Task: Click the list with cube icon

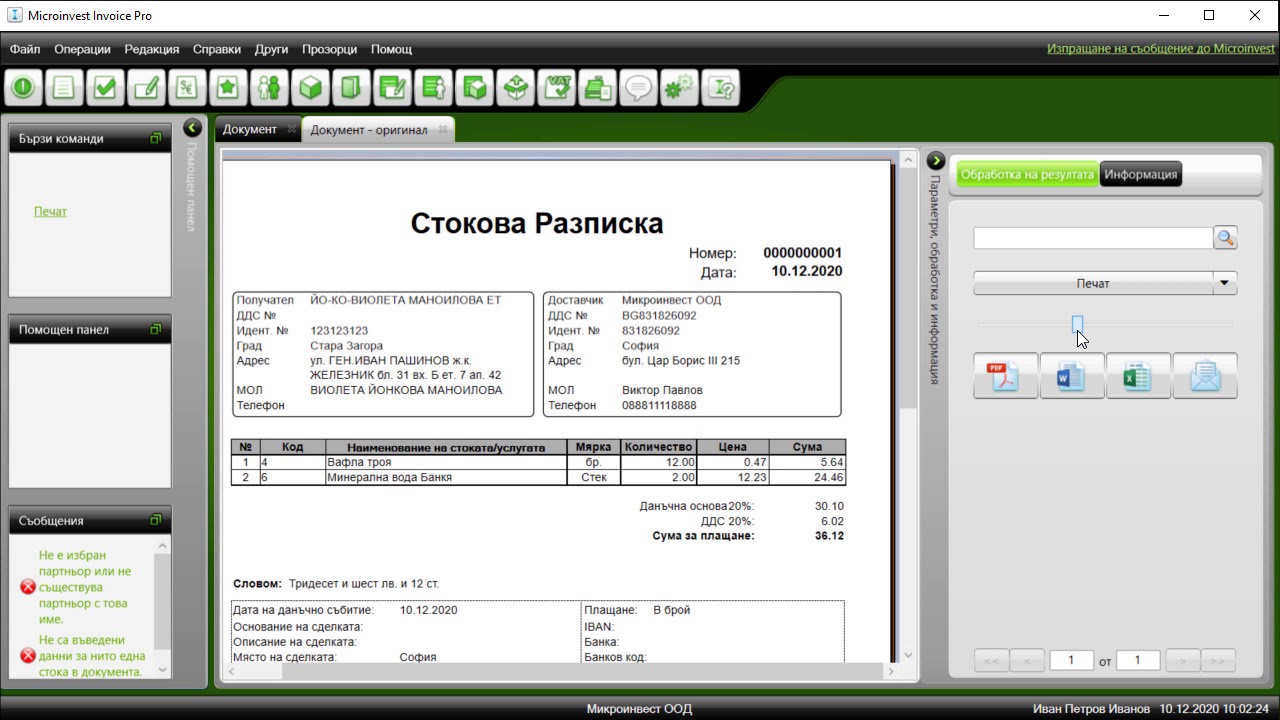Action: coord(474,88)
